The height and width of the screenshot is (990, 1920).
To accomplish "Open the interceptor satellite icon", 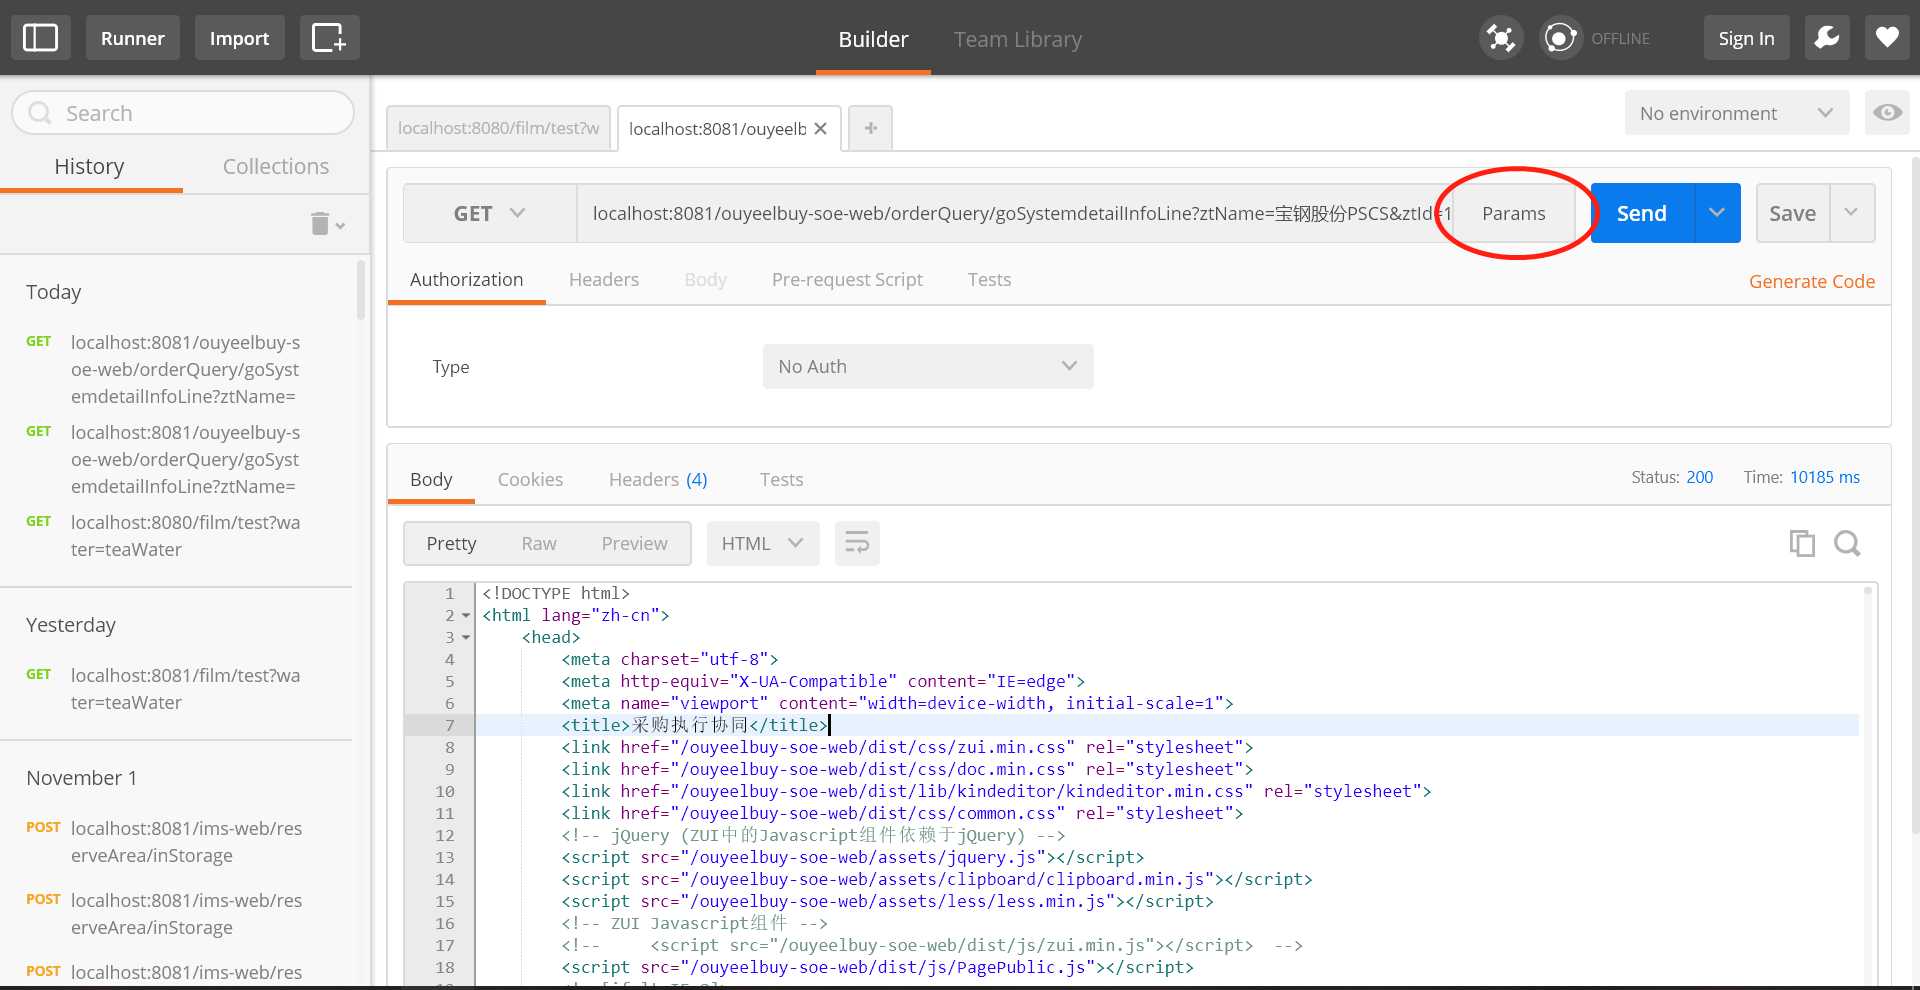I will 1501,38.
